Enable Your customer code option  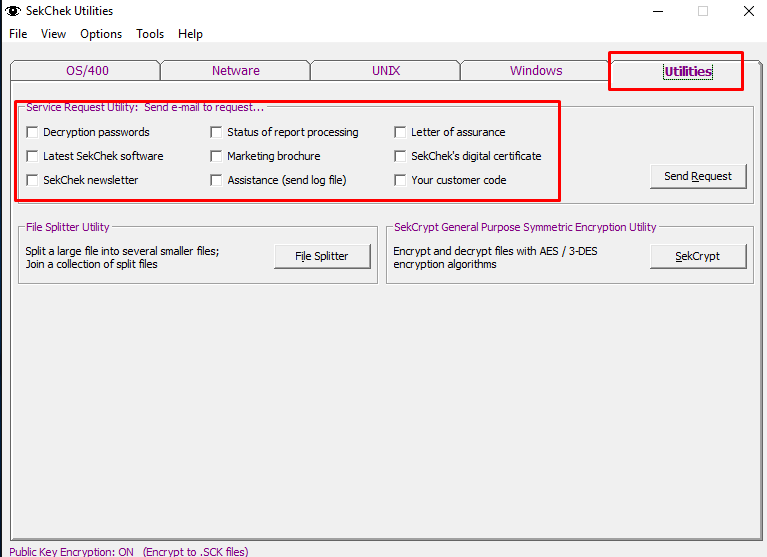[x=400, y=180]
